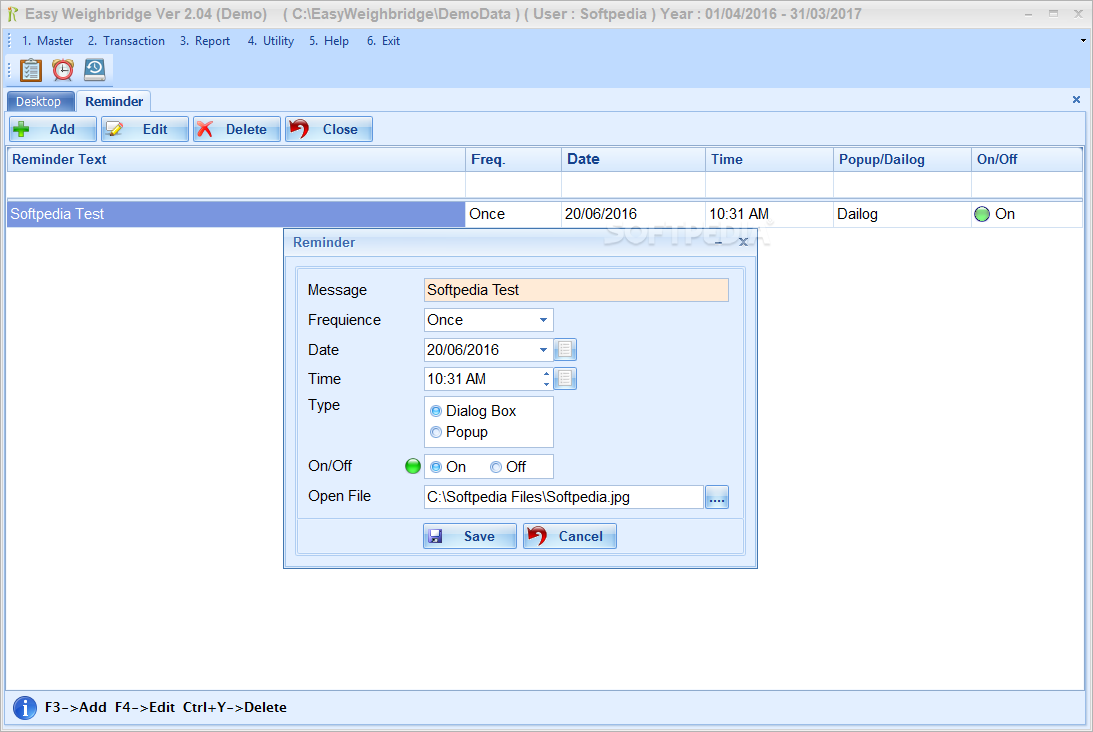The width and height of the screenshot is (1093, 732).
Task: Click the icon beside the Time field
Action: click(x=565, y=379)
